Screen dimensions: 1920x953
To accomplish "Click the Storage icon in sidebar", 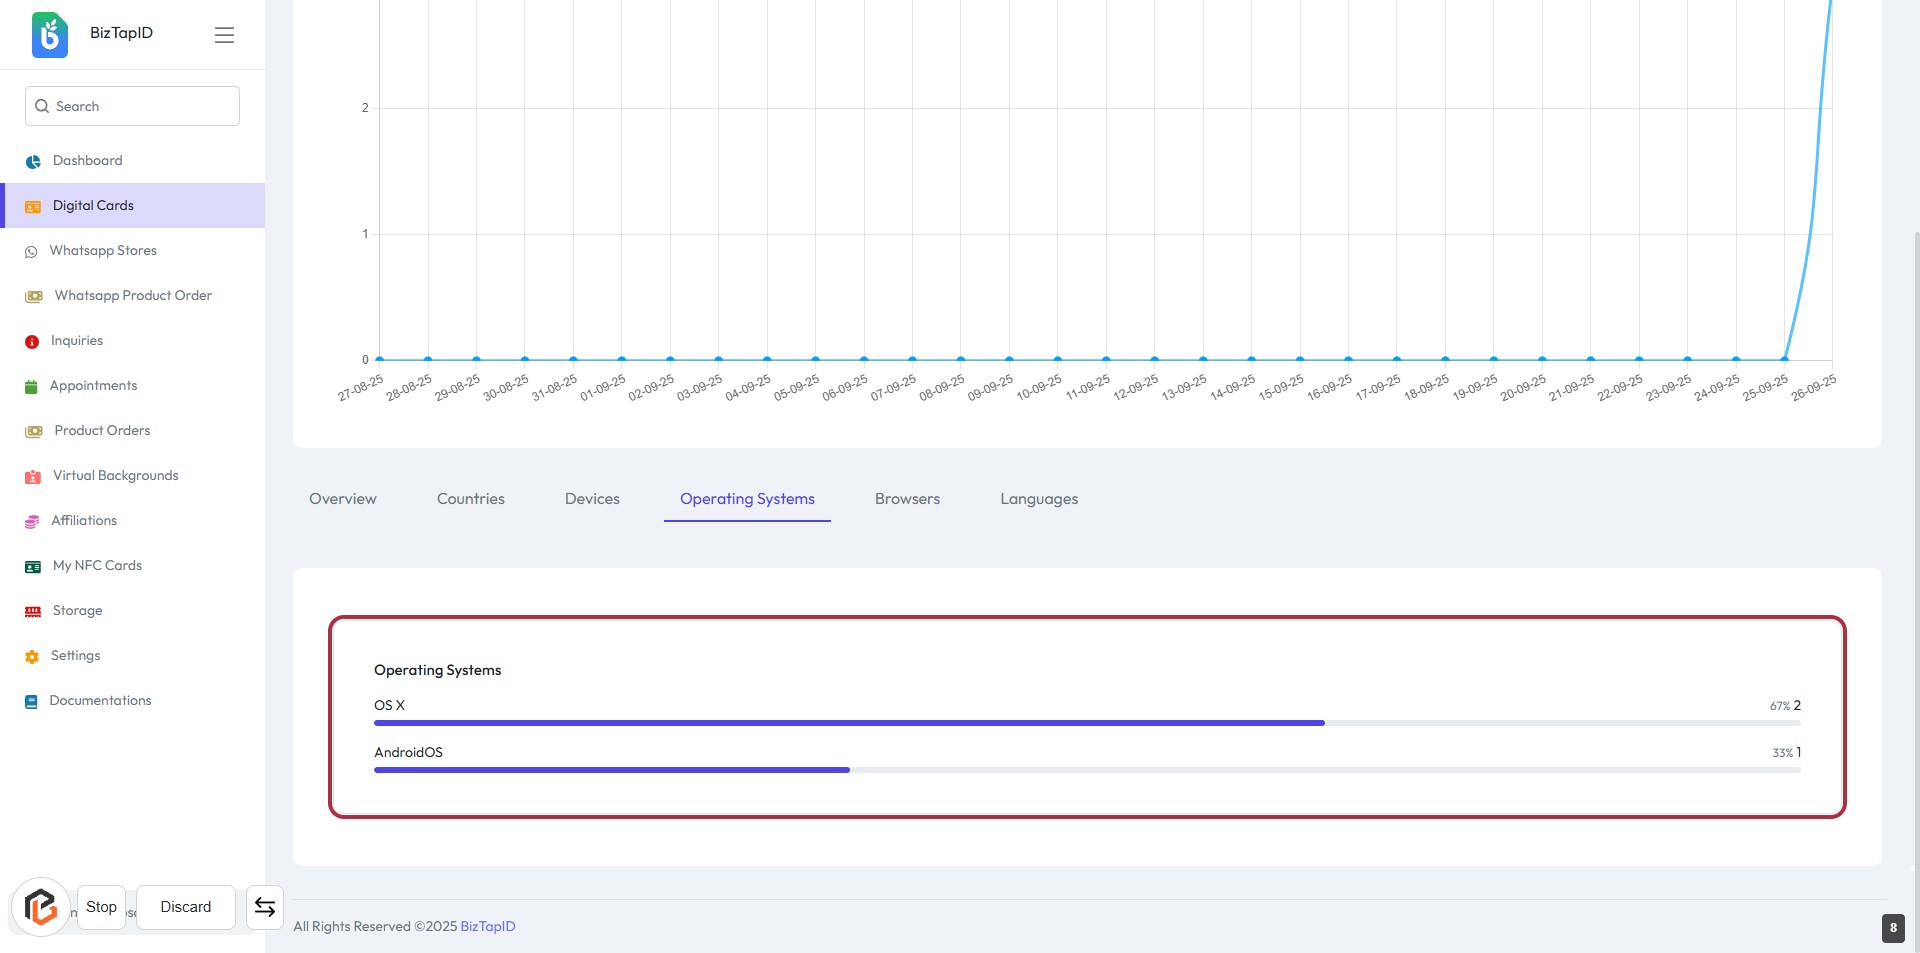I will coord(33,612).
